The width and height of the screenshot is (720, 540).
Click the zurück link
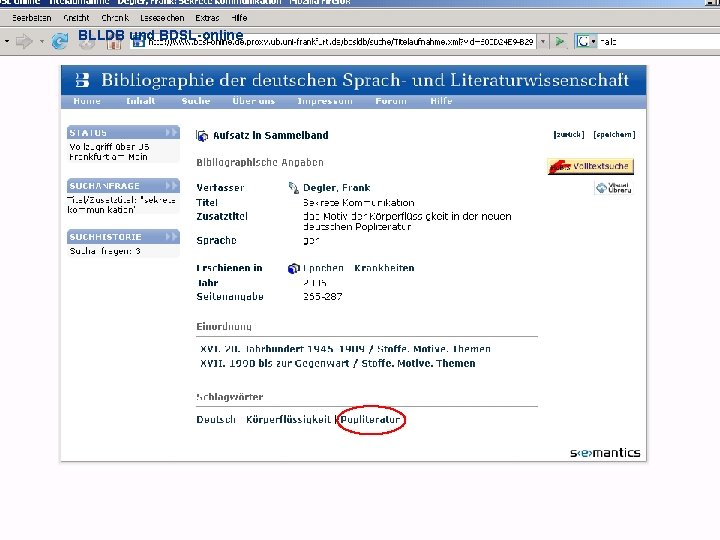(x=569, y=135)
